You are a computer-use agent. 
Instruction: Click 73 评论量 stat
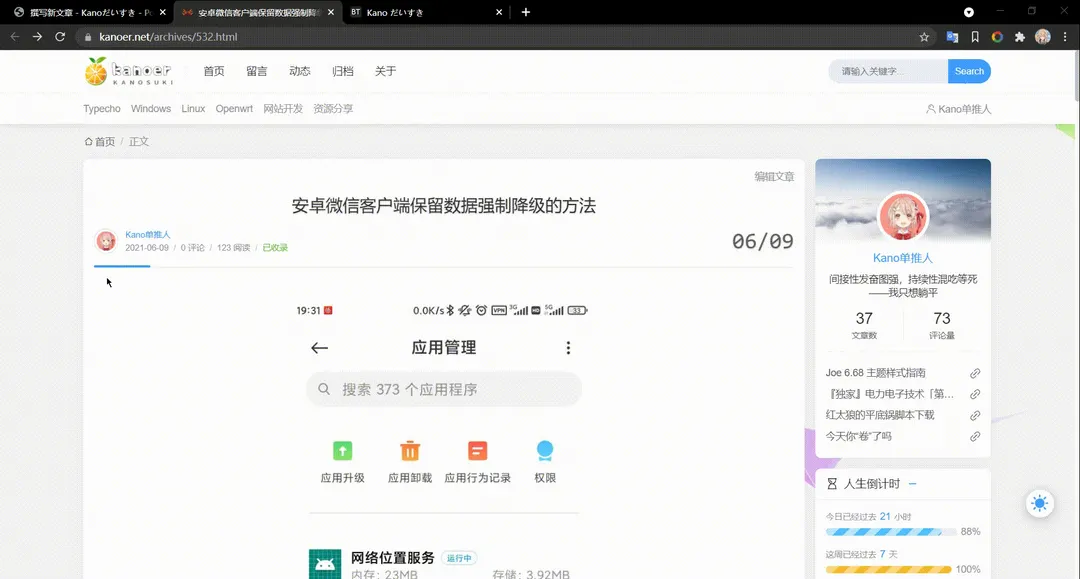(x=942, y=325)
